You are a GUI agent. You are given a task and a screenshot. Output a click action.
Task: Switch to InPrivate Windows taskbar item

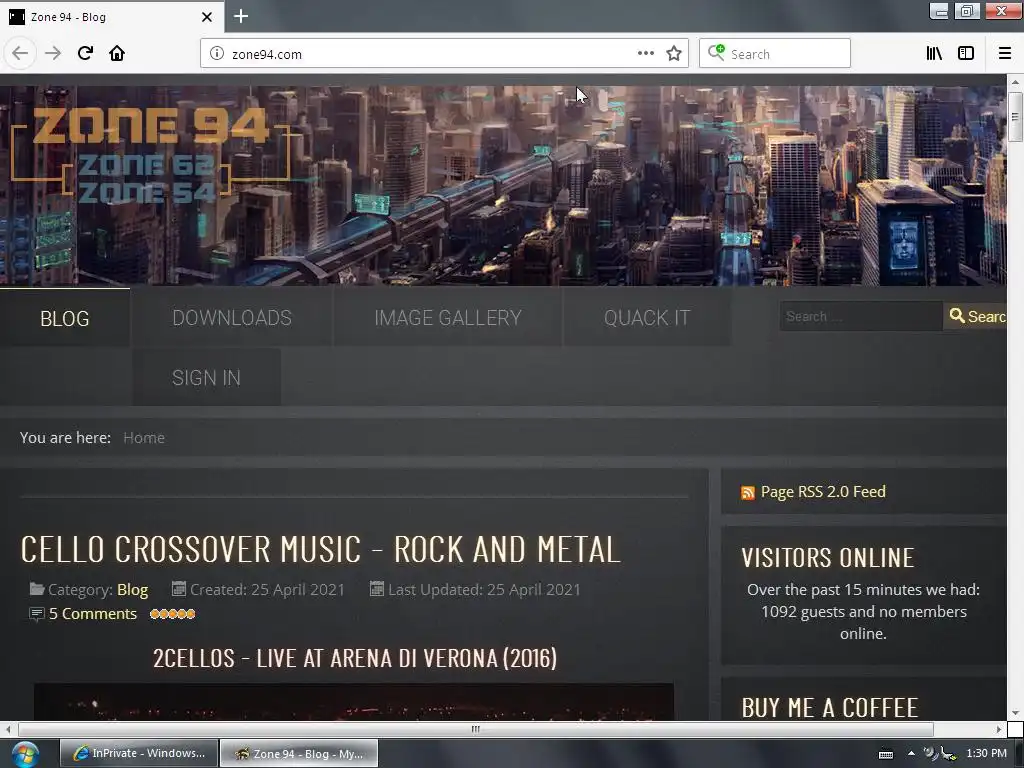138,753
